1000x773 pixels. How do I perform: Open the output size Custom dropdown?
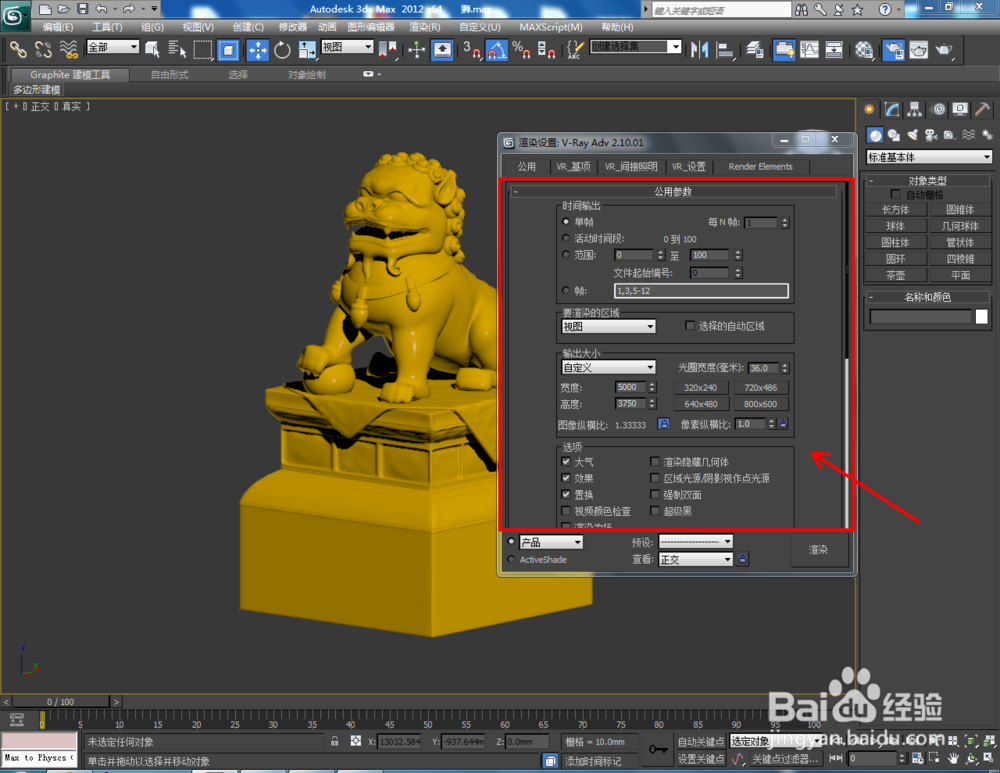click(608, 367)
